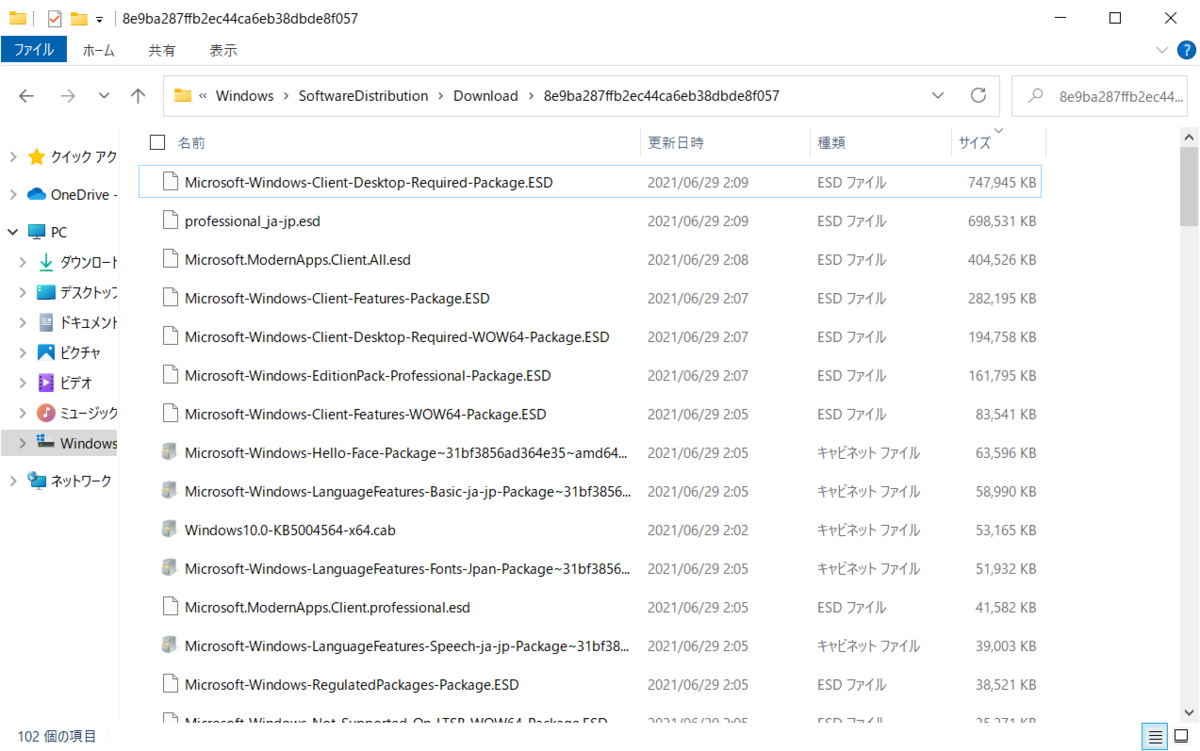The width and height of the screenshot is (1200, 751).
Task: Expand the デスクトップ tree node
Action: [x=23, y=293]
